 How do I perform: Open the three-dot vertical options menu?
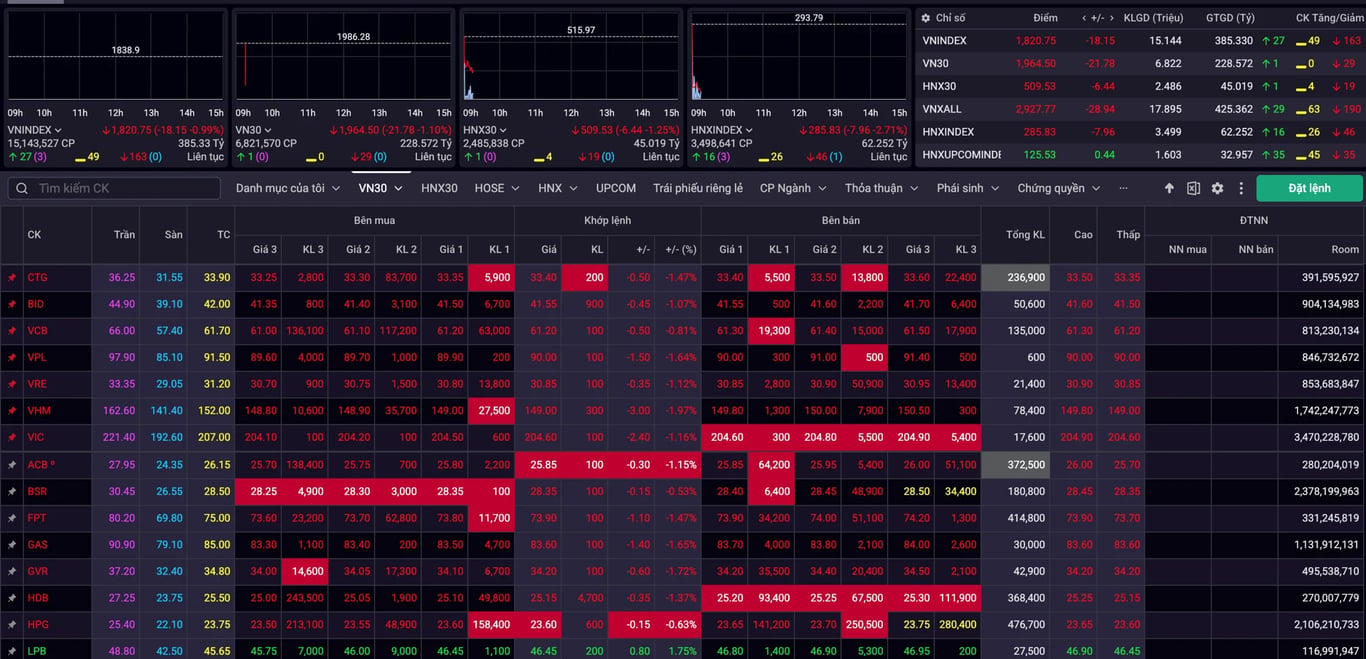tap(1241, 188)
